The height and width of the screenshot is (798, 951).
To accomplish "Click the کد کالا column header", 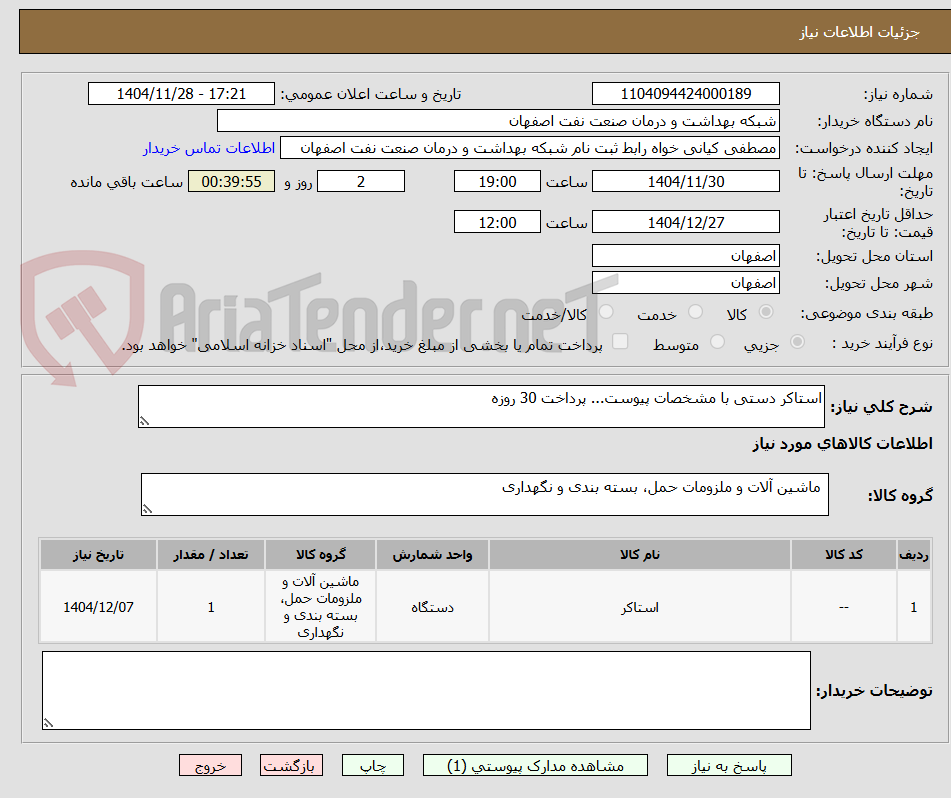I will (x=843, y=555).
